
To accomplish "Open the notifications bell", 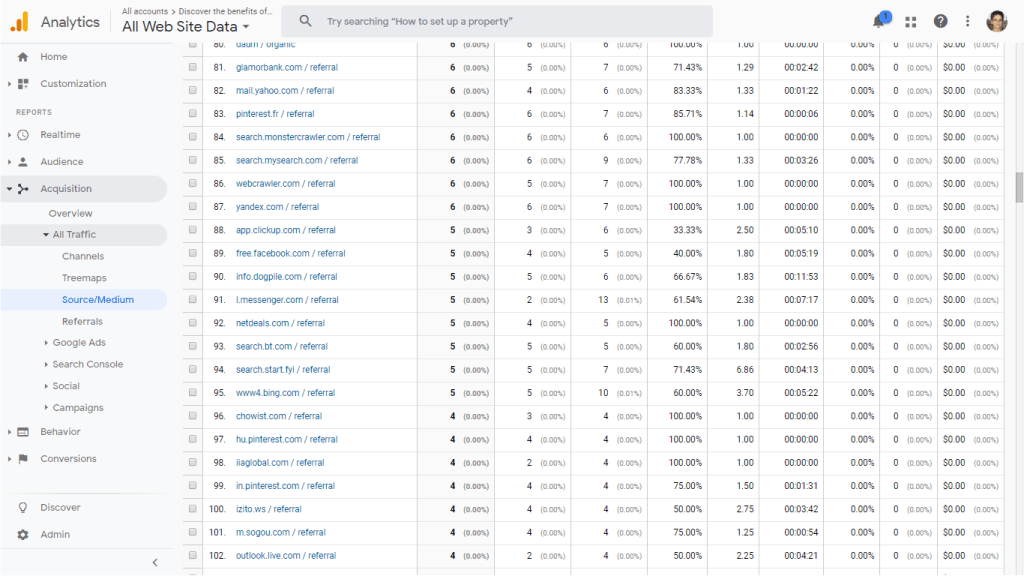I will coord(879,21).
